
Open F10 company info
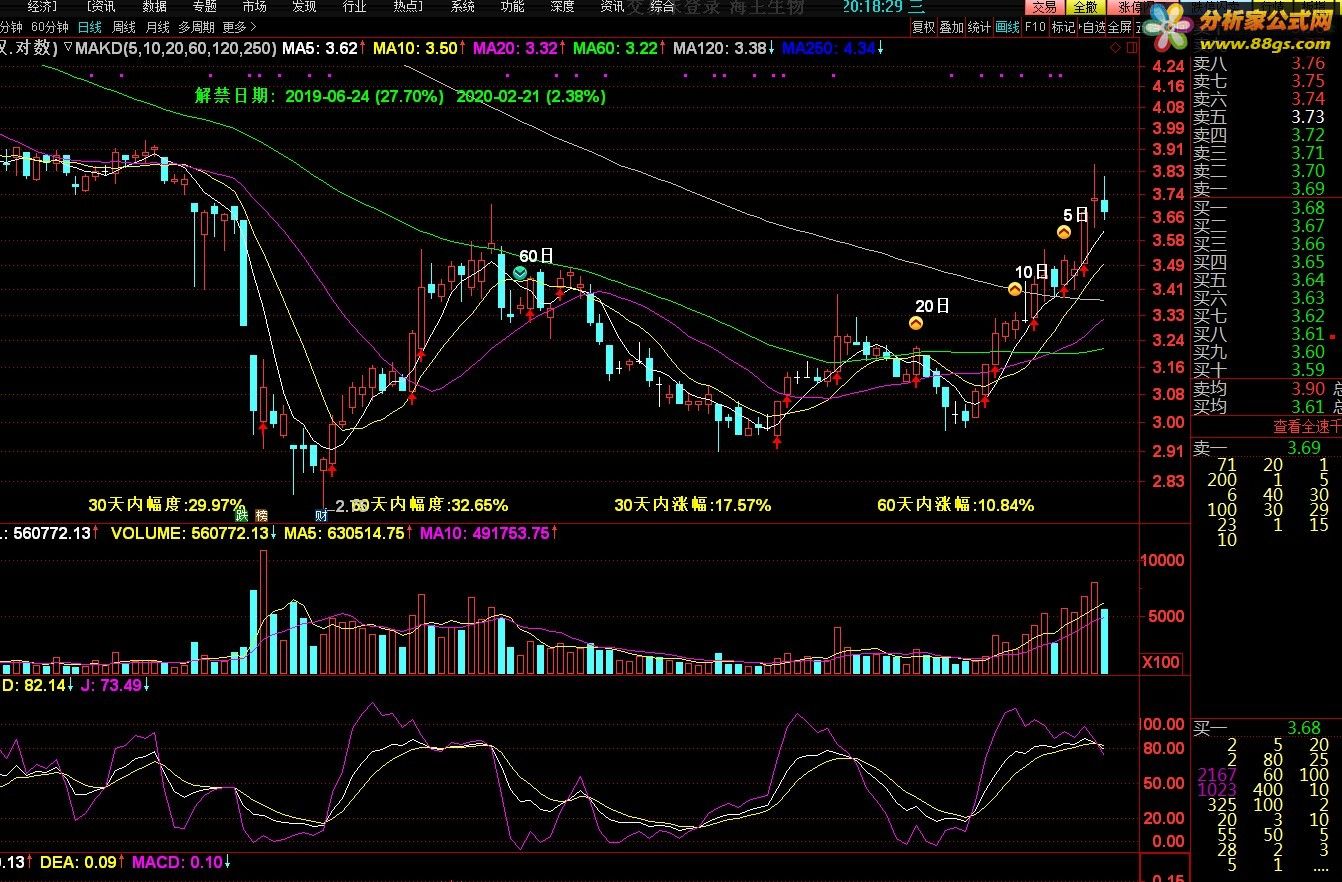pos(1035,27)
